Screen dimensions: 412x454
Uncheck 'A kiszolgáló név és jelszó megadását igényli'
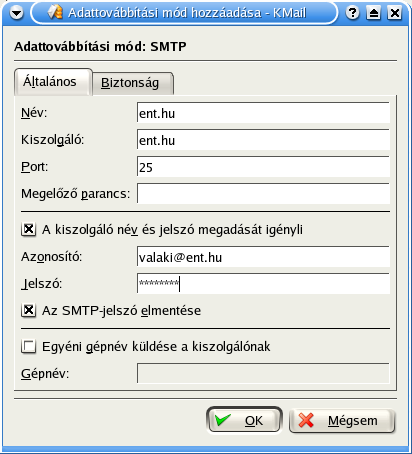[29, 229]
